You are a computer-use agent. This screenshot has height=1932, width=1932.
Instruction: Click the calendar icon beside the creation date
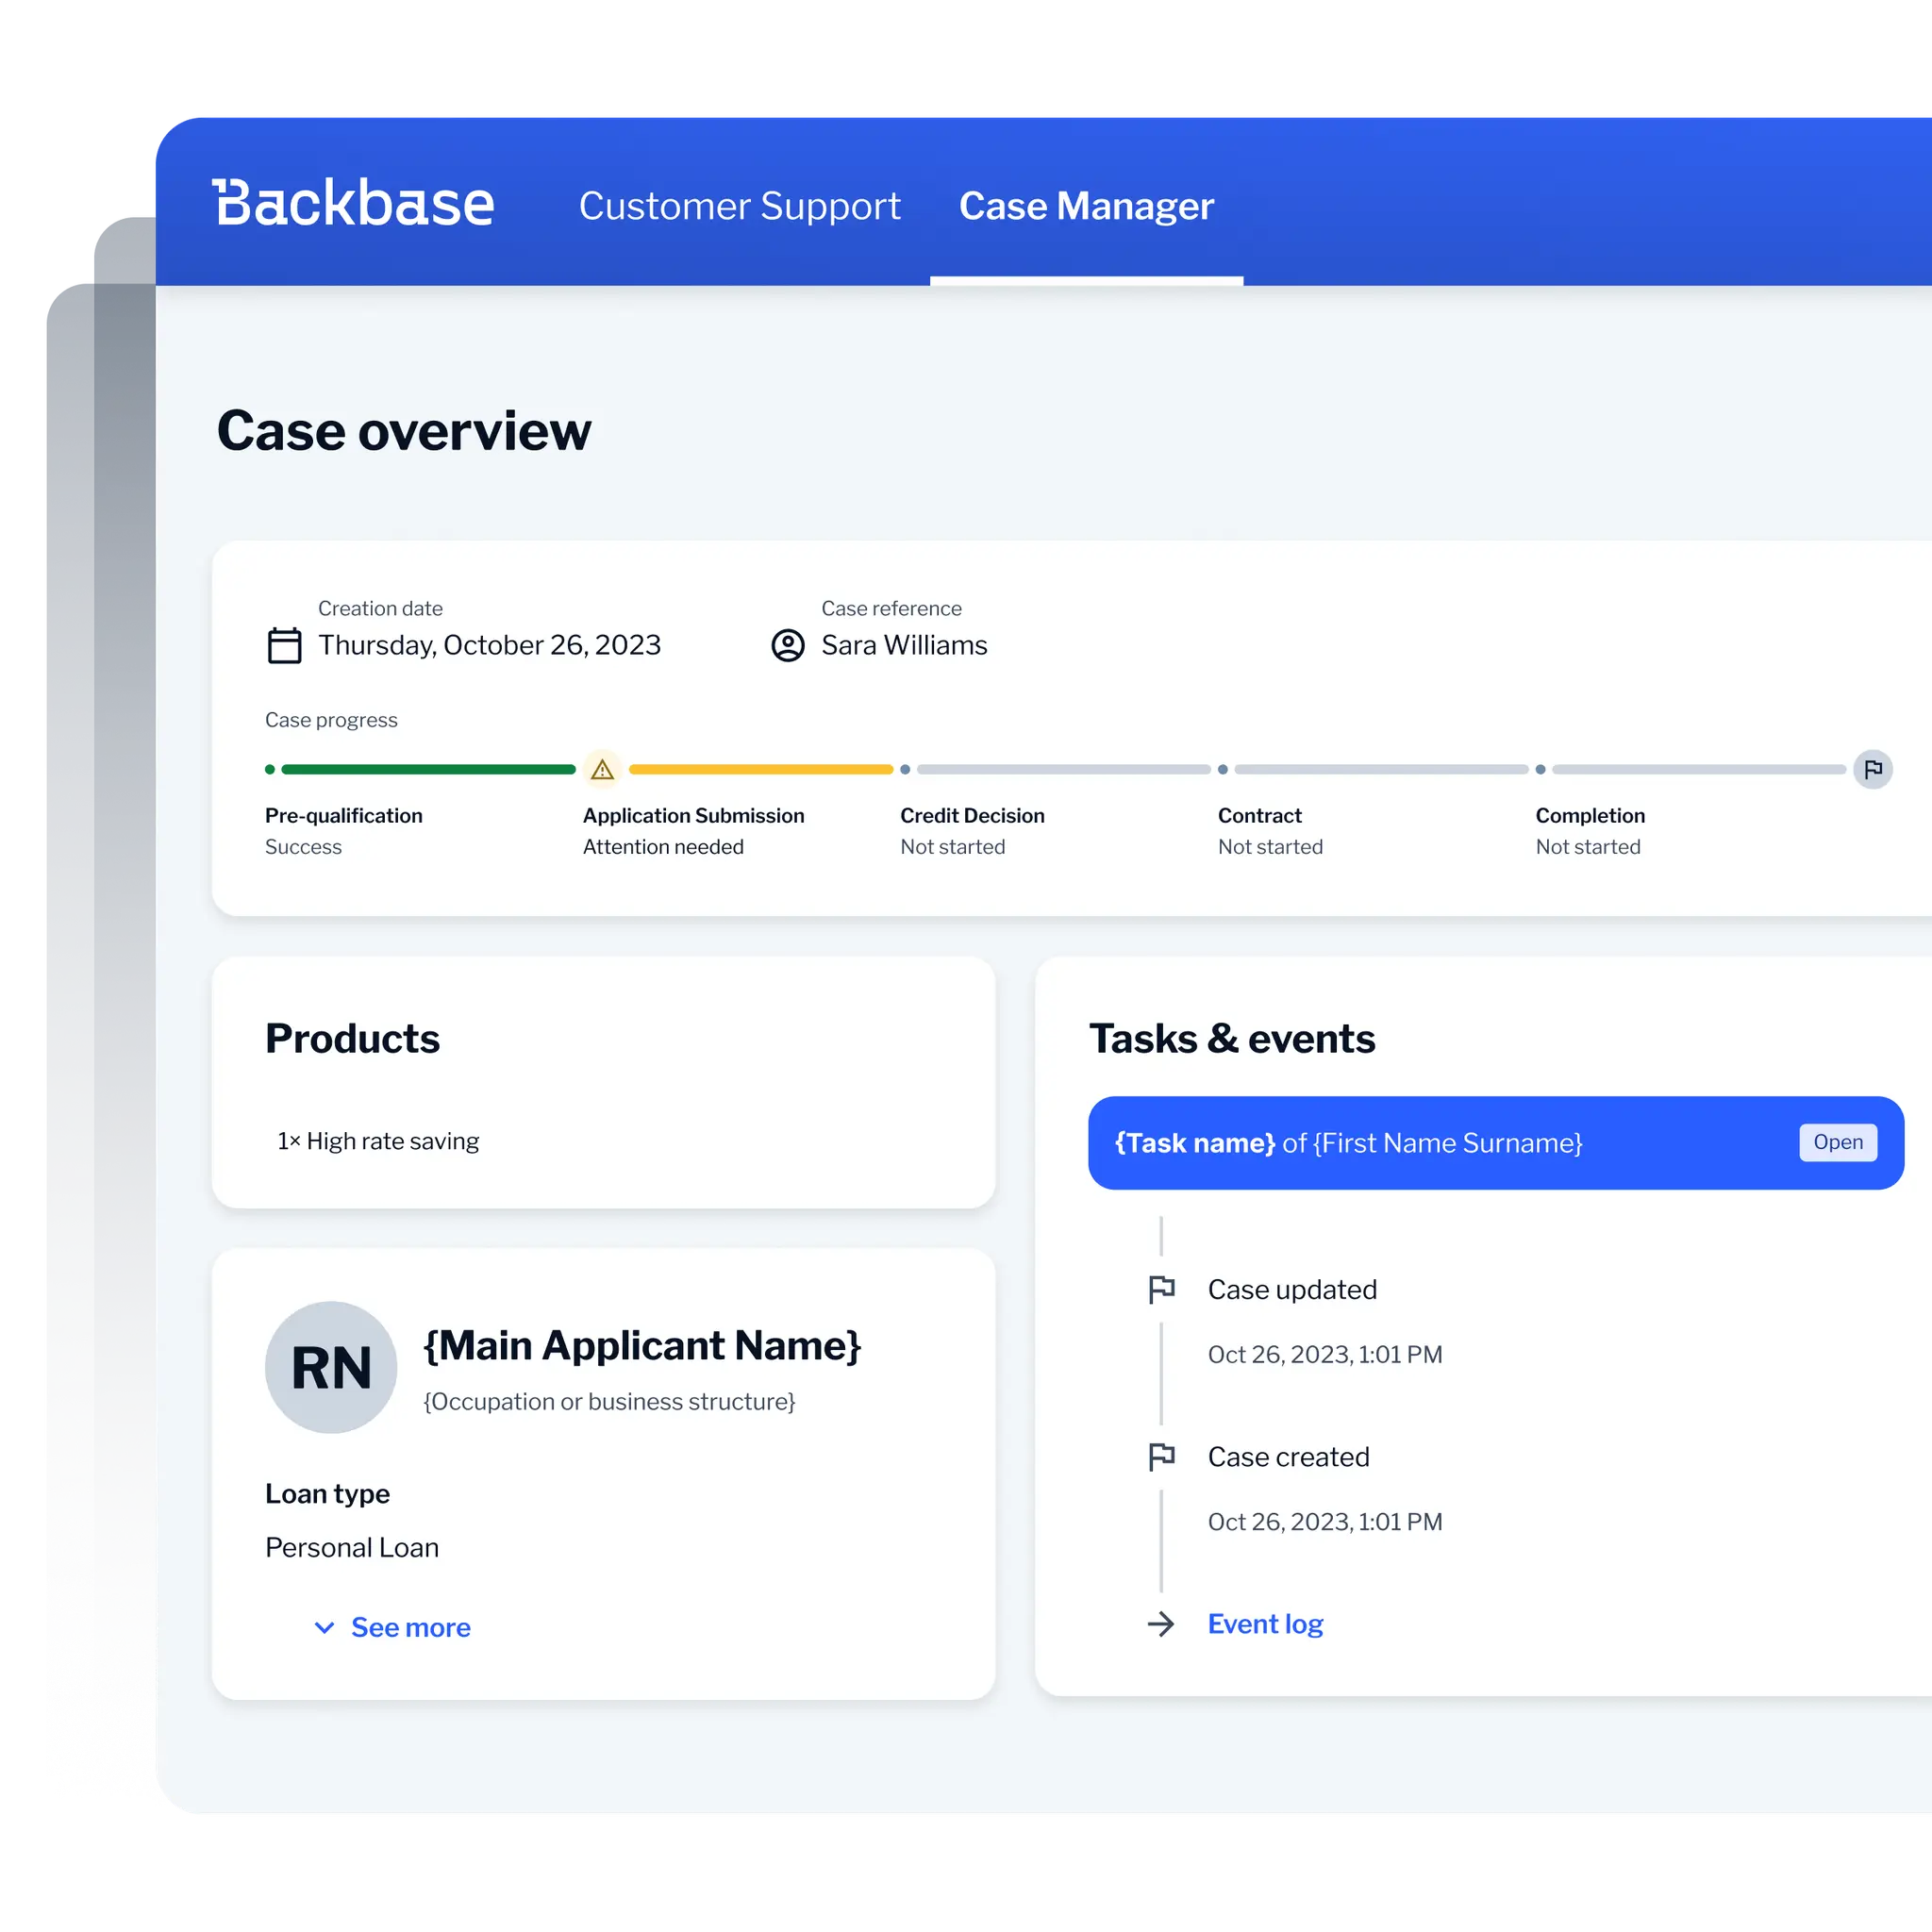click(284, 645)
